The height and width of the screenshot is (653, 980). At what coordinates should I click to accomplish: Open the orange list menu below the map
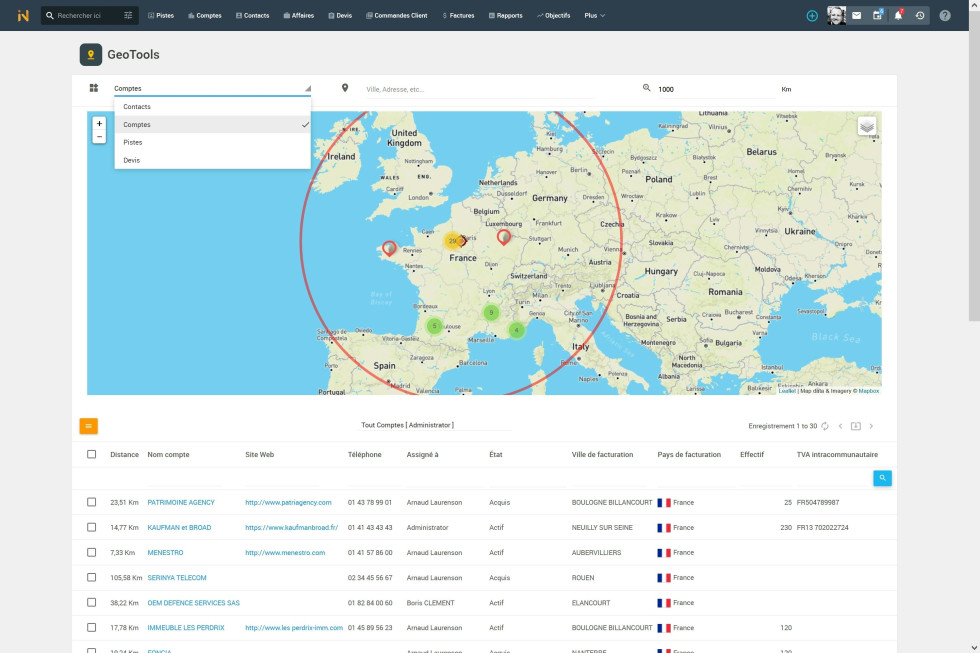[89, 425]
